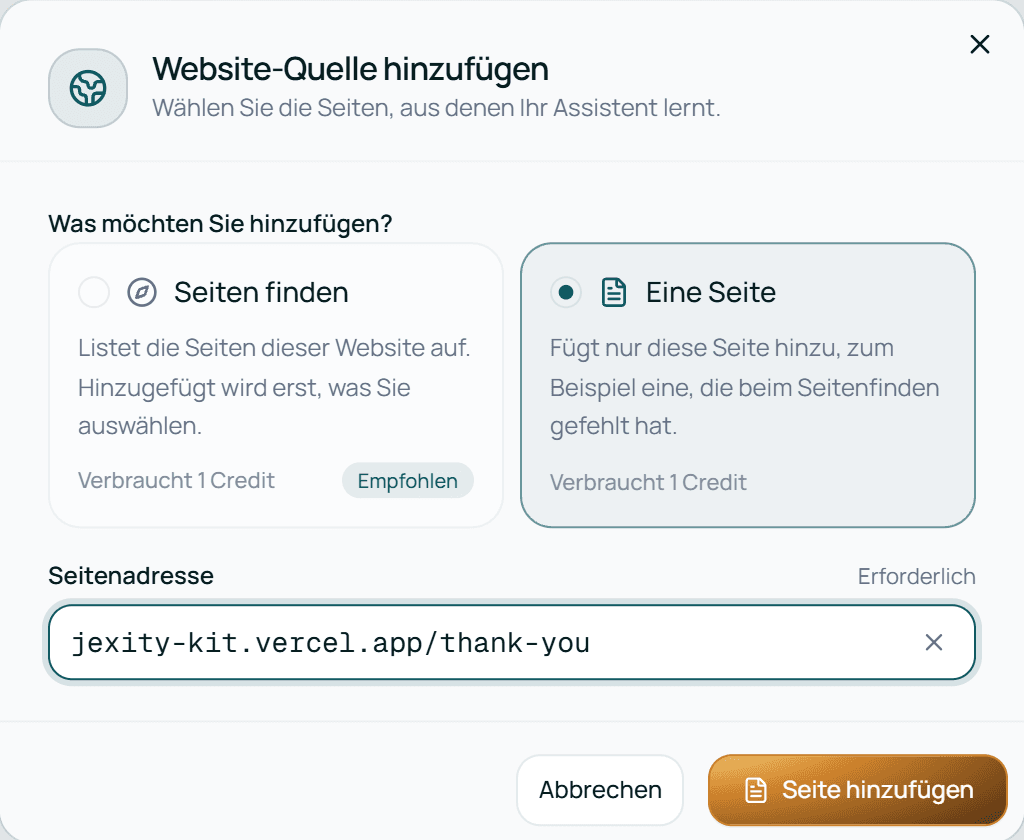Click the 'Verbraucht 1 Credit' text under Eine Seite
1024x840 pixels.
pos(648,483)
